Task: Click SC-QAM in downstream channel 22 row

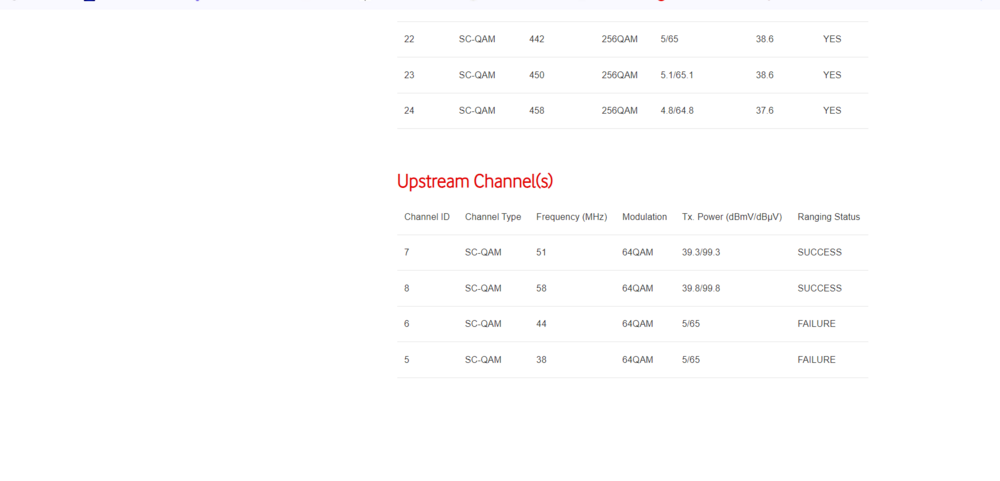Action: (477, 39)
